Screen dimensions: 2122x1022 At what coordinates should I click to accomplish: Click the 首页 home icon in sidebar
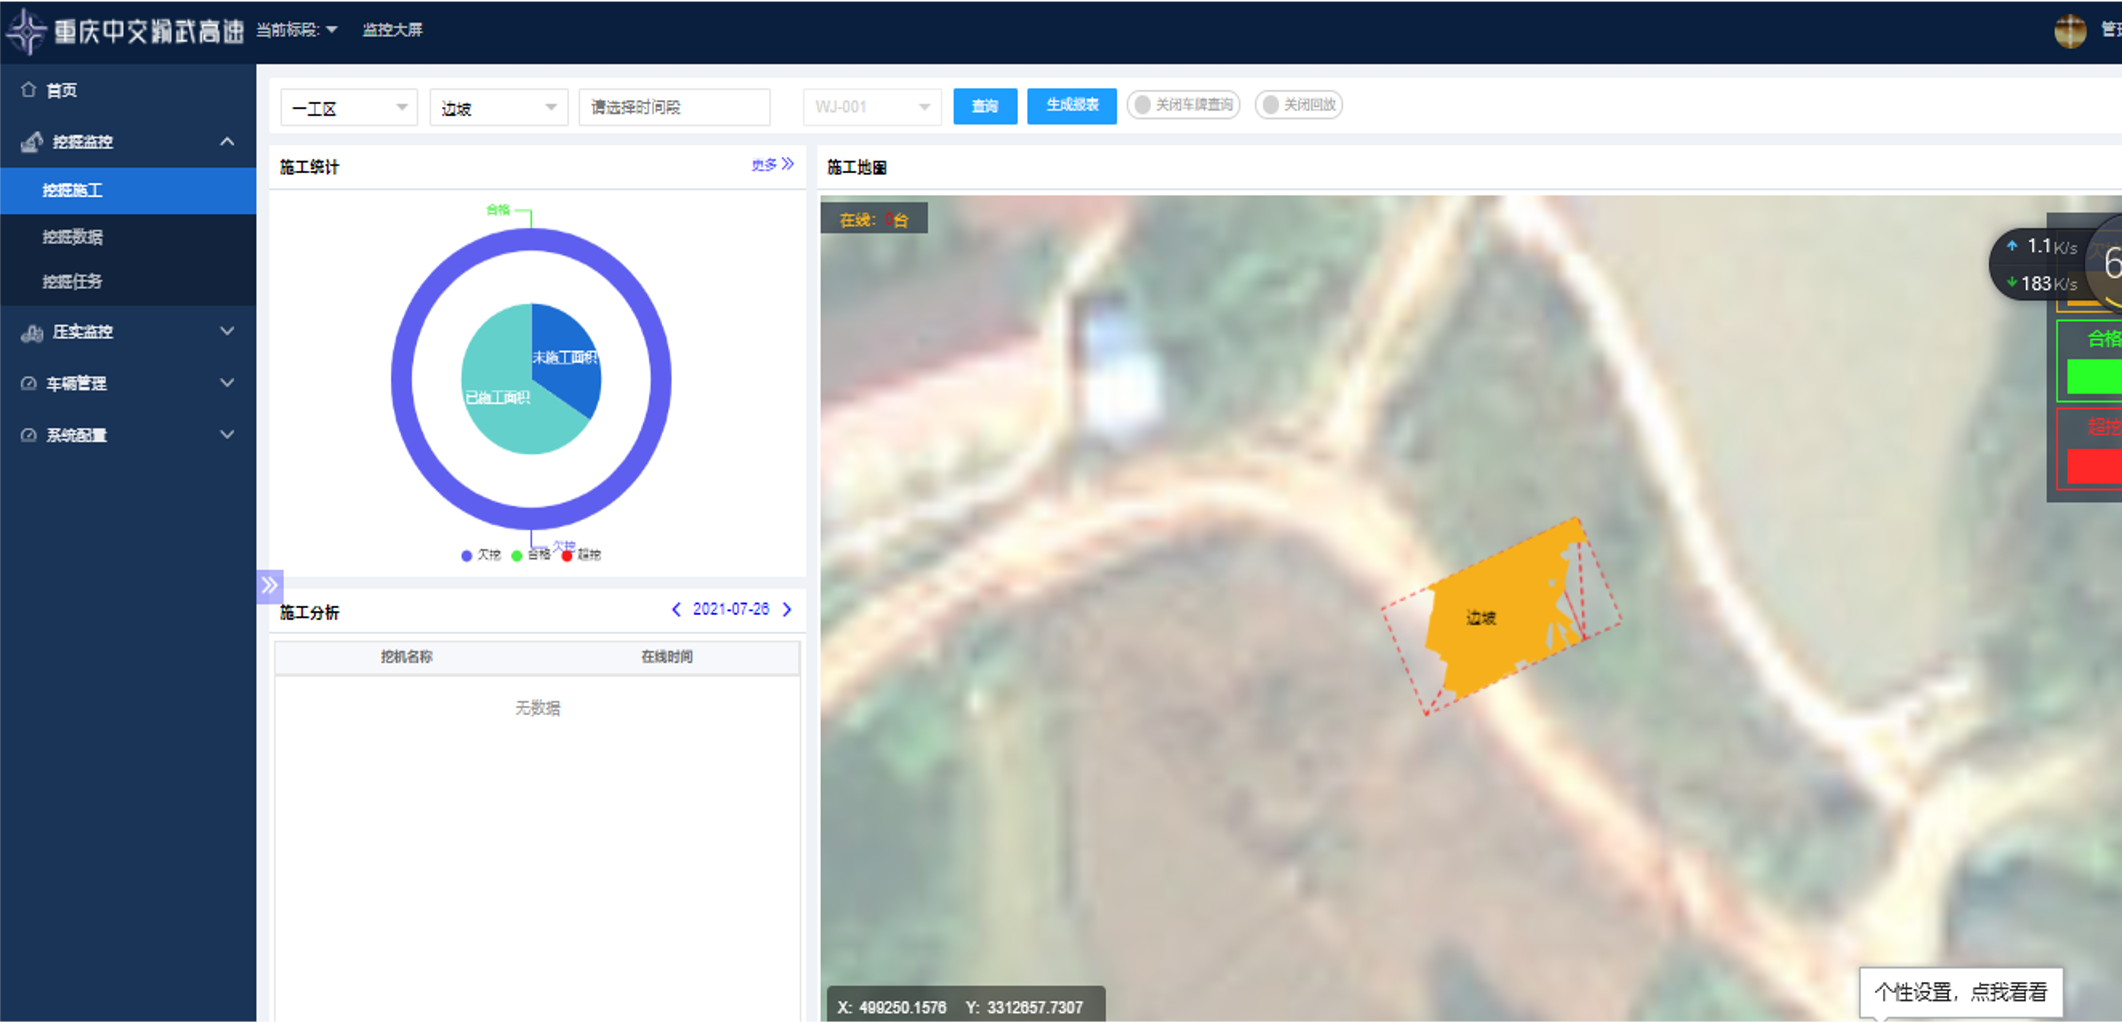click(x=28, y=90)
